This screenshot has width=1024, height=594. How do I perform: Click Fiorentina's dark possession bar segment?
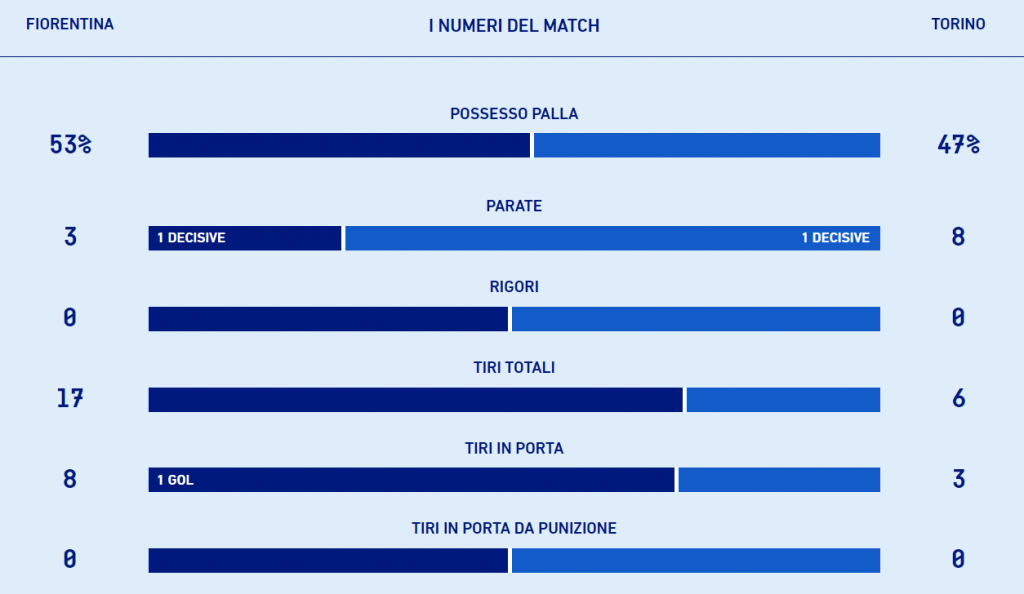click(339, 145)
